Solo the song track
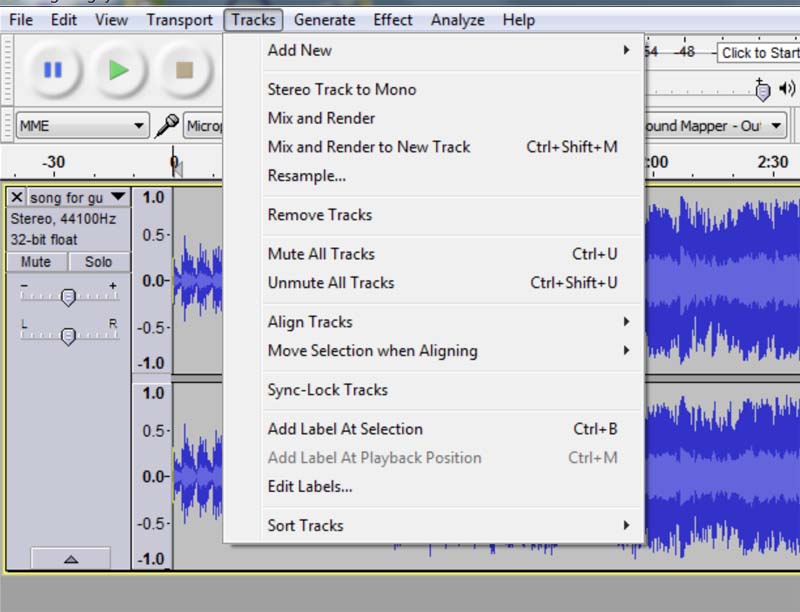The width and height of the screenshot is (800, 612). (x=98, y=262)
